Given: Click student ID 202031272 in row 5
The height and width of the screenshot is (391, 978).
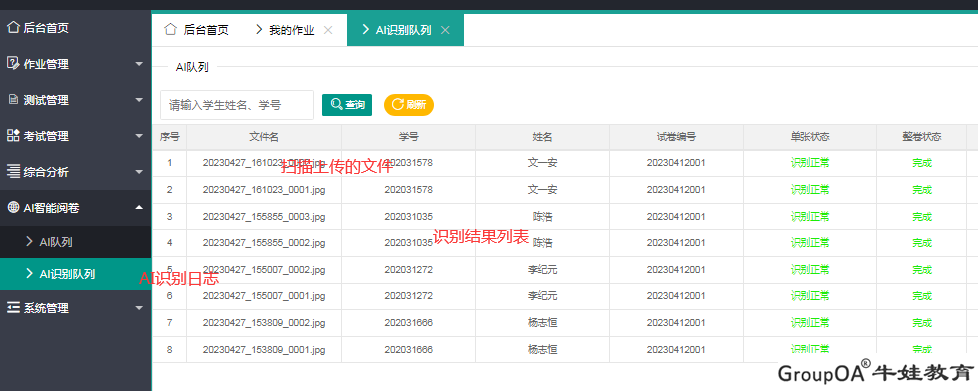Looking at the screenshot, I should (x=409, y=269).
